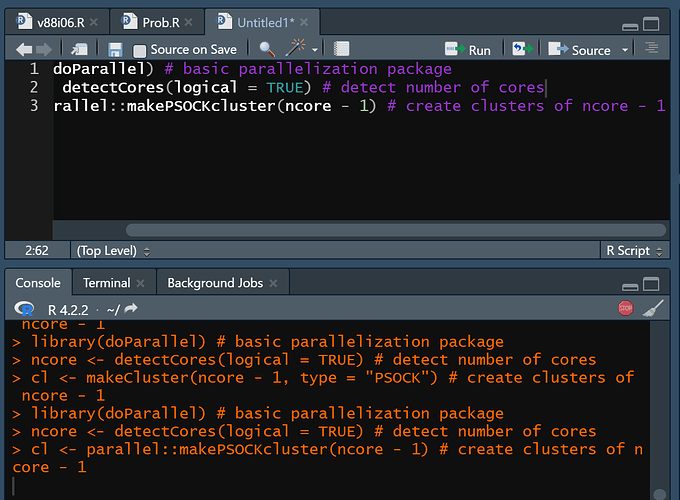Click R 4.2.2 version label
The width and height of the screenshot is (680, 500).
pos(68,310)
